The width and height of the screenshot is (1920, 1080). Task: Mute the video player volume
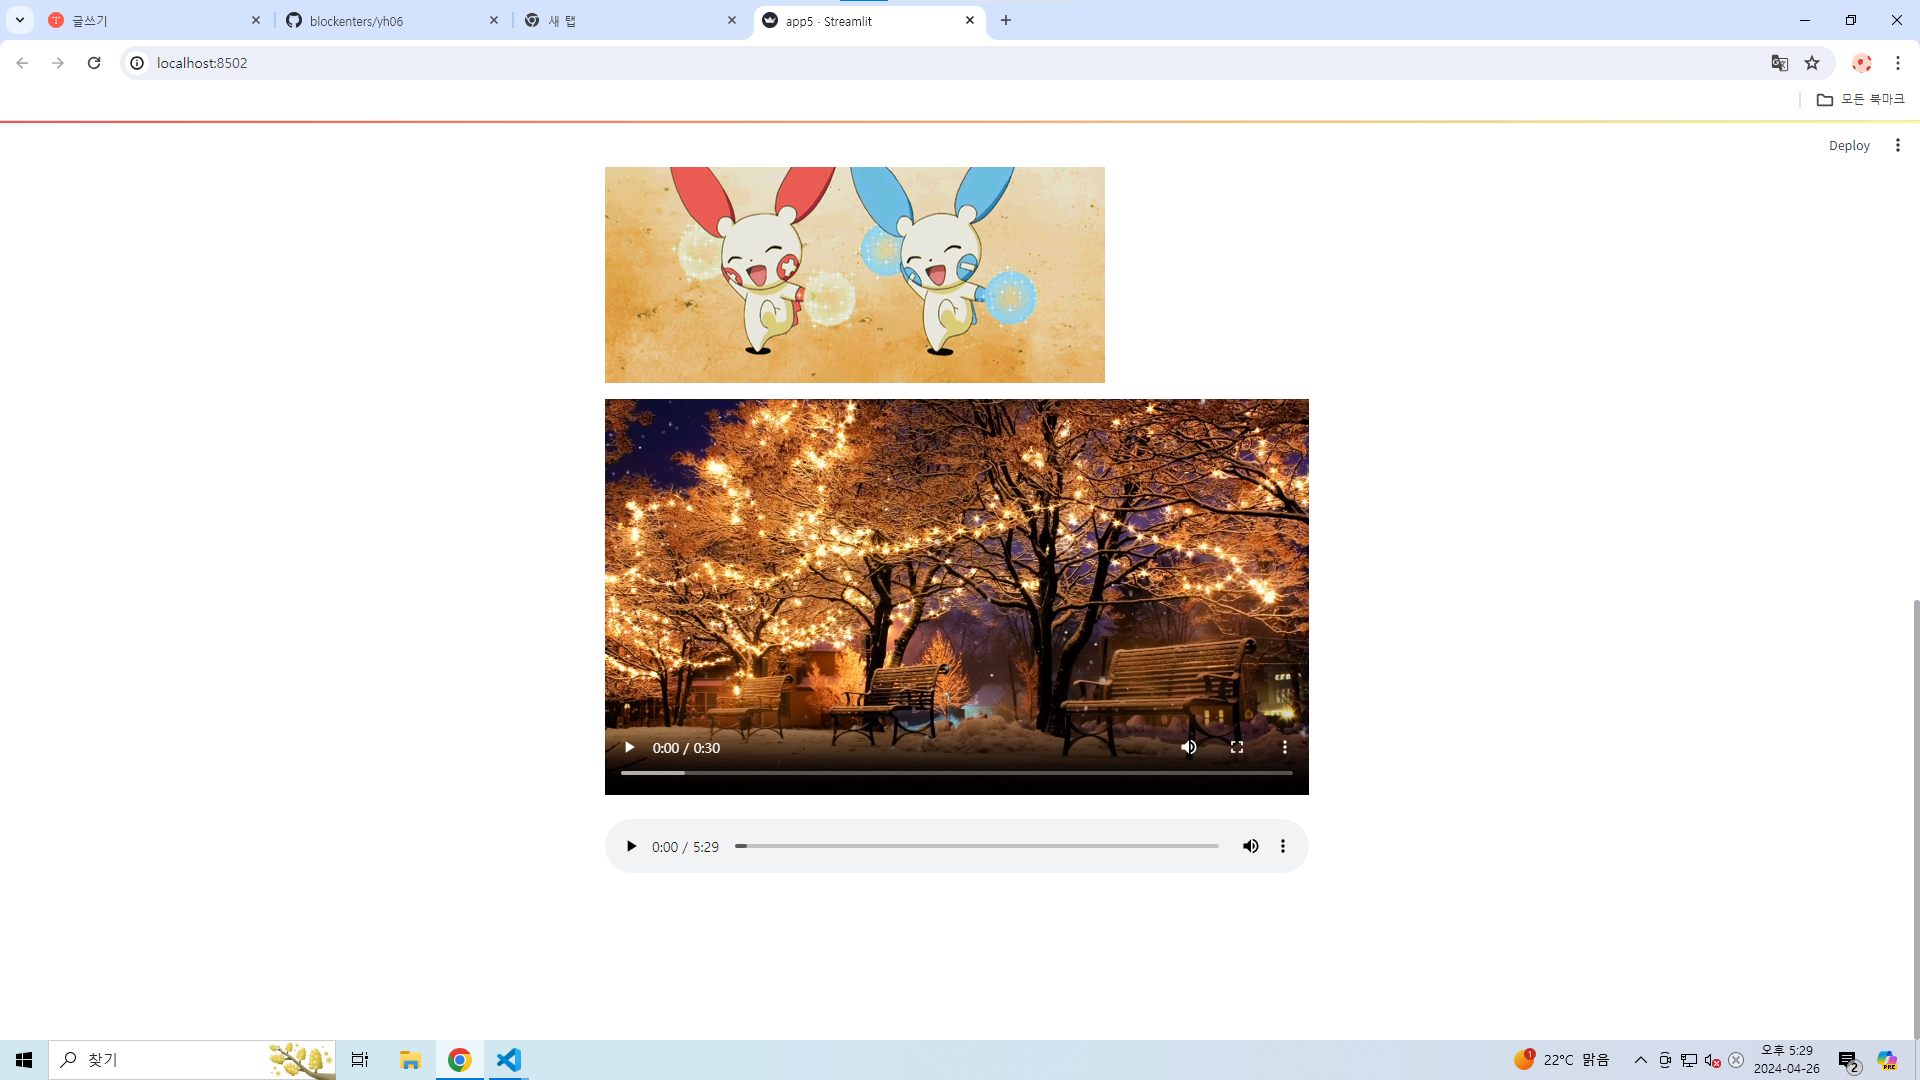1188,747
